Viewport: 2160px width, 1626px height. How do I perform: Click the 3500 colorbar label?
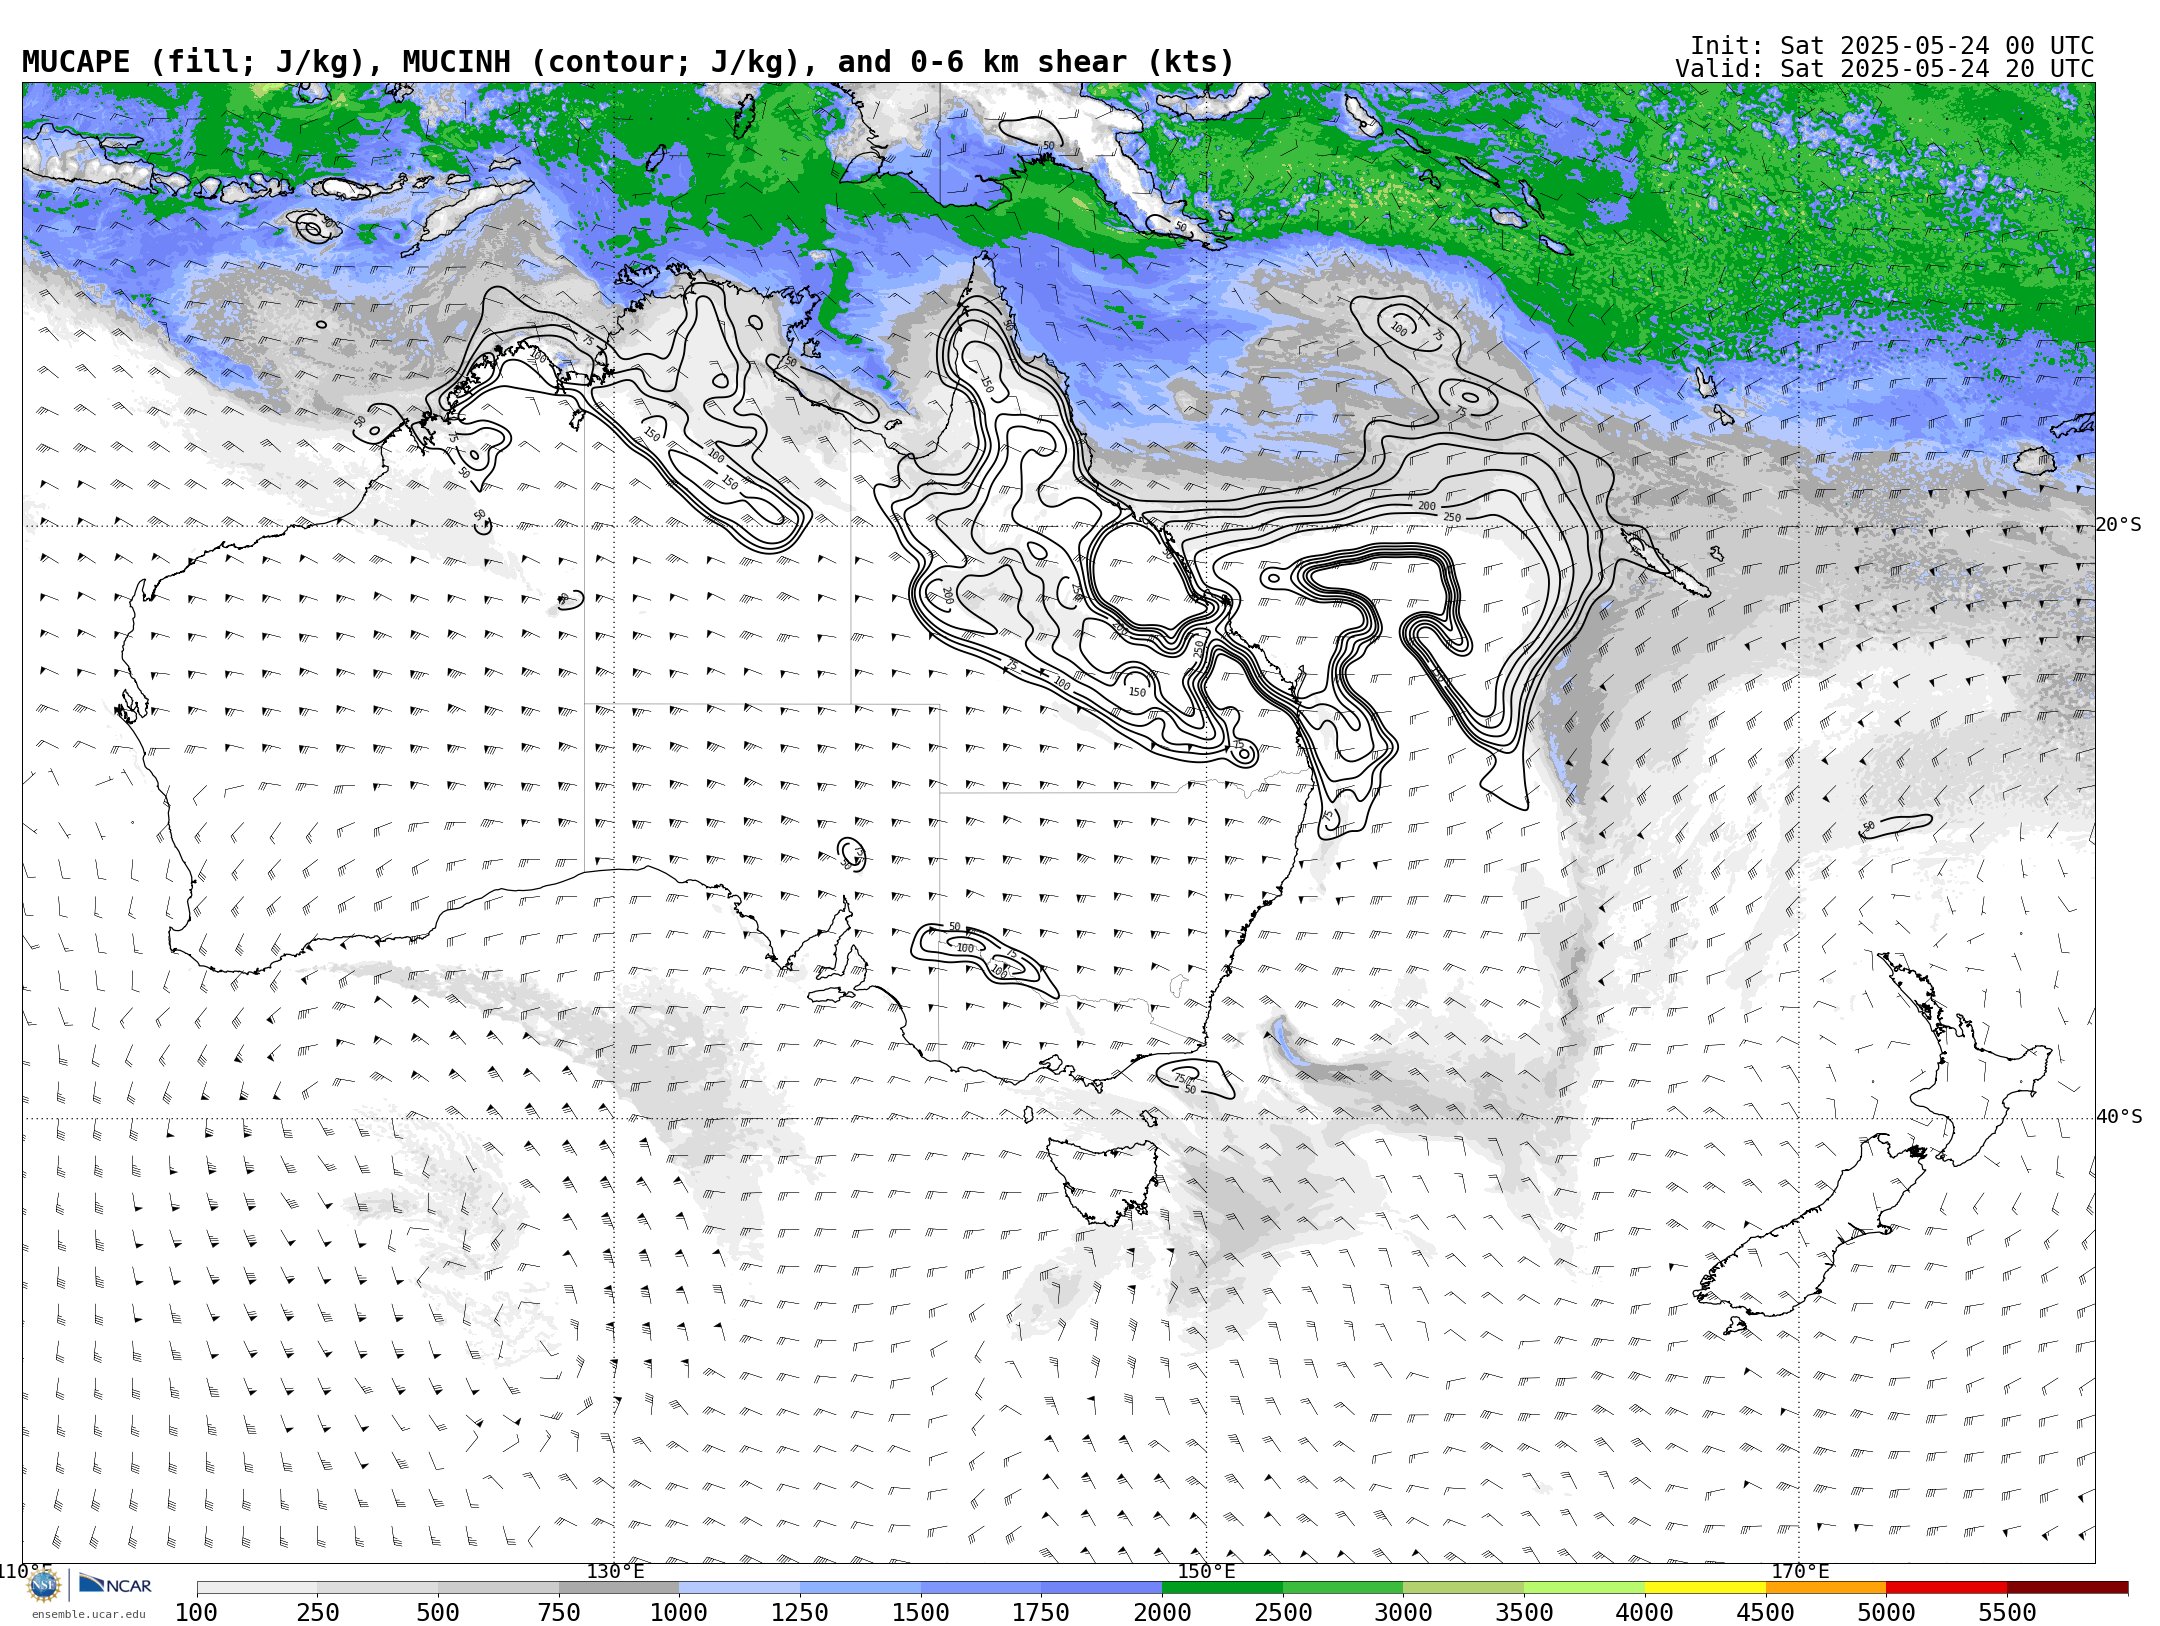pyautogui.click(x=1524, y=1613)
